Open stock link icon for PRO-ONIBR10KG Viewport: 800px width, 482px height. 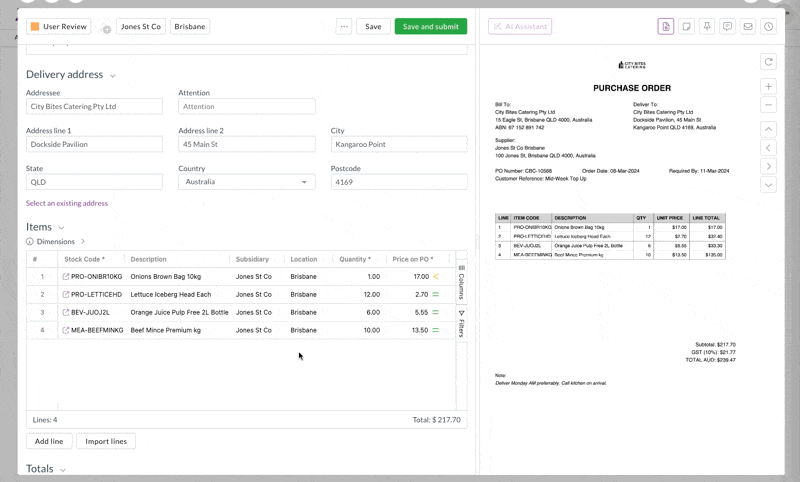point(66,276)
